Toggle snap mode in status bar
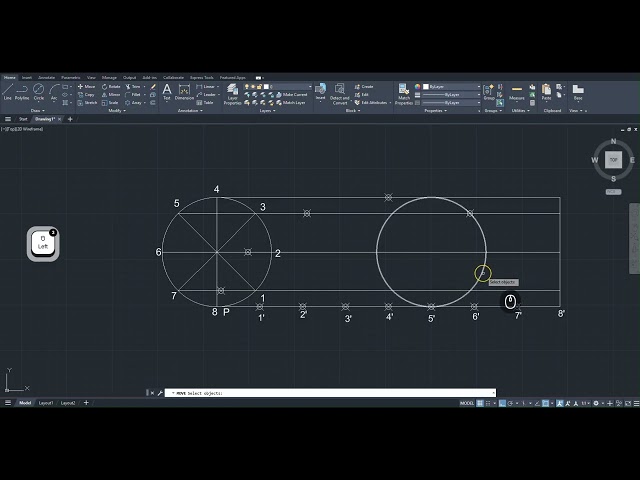 click(x=488, y=403)
